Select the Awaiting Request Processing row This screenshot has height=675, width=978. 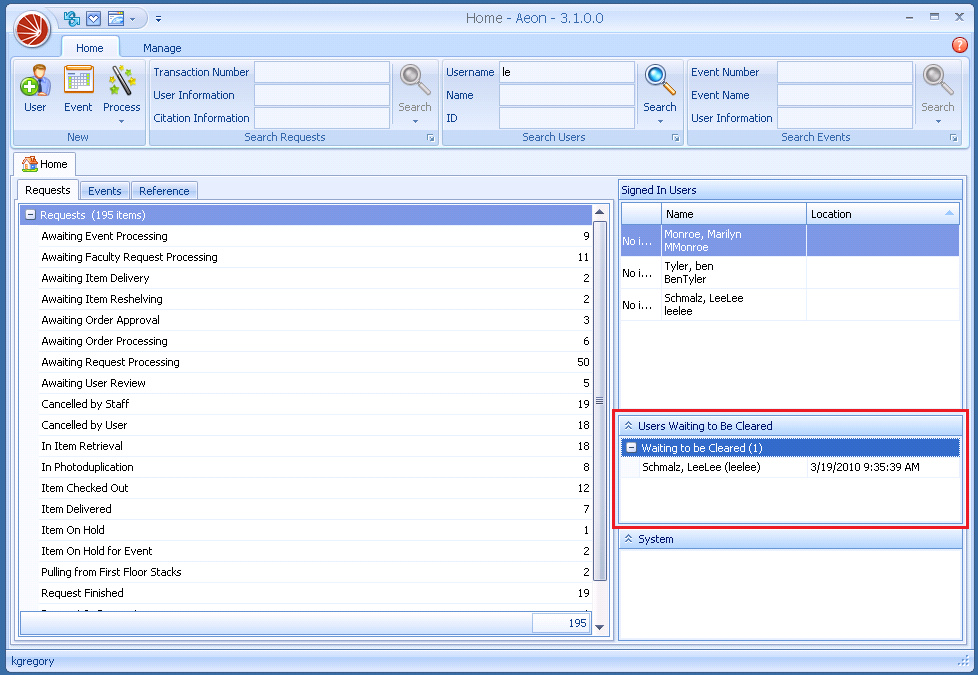tap(110, 362)
